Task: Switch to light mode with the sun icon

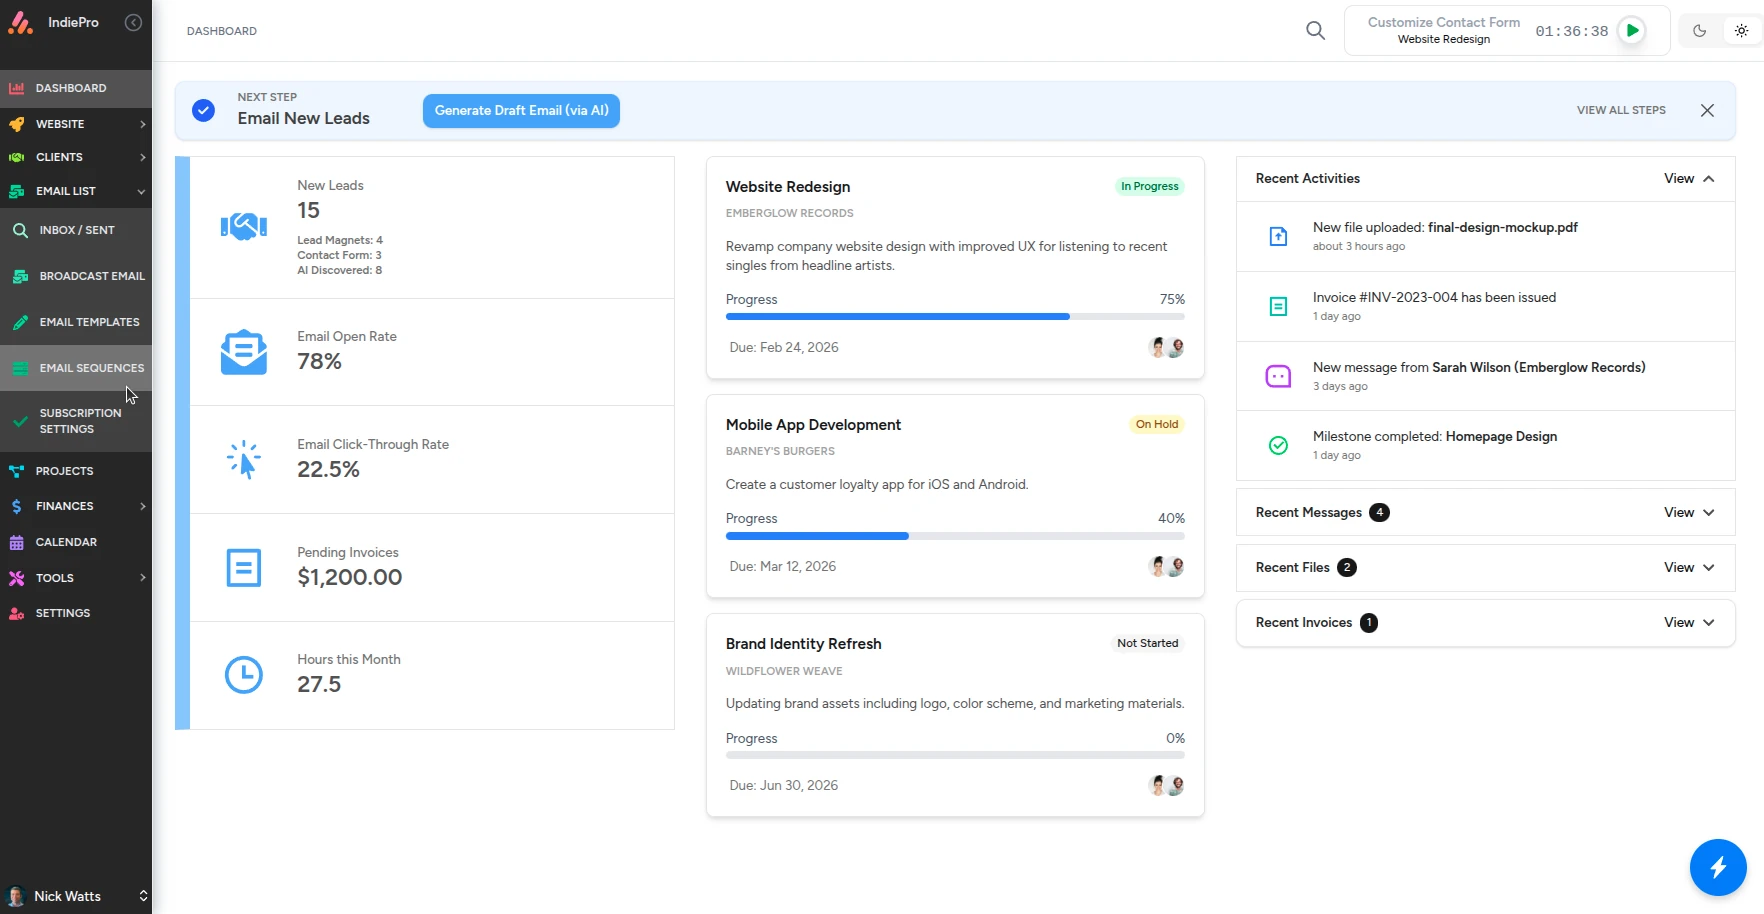Action: pos(1739,31)
